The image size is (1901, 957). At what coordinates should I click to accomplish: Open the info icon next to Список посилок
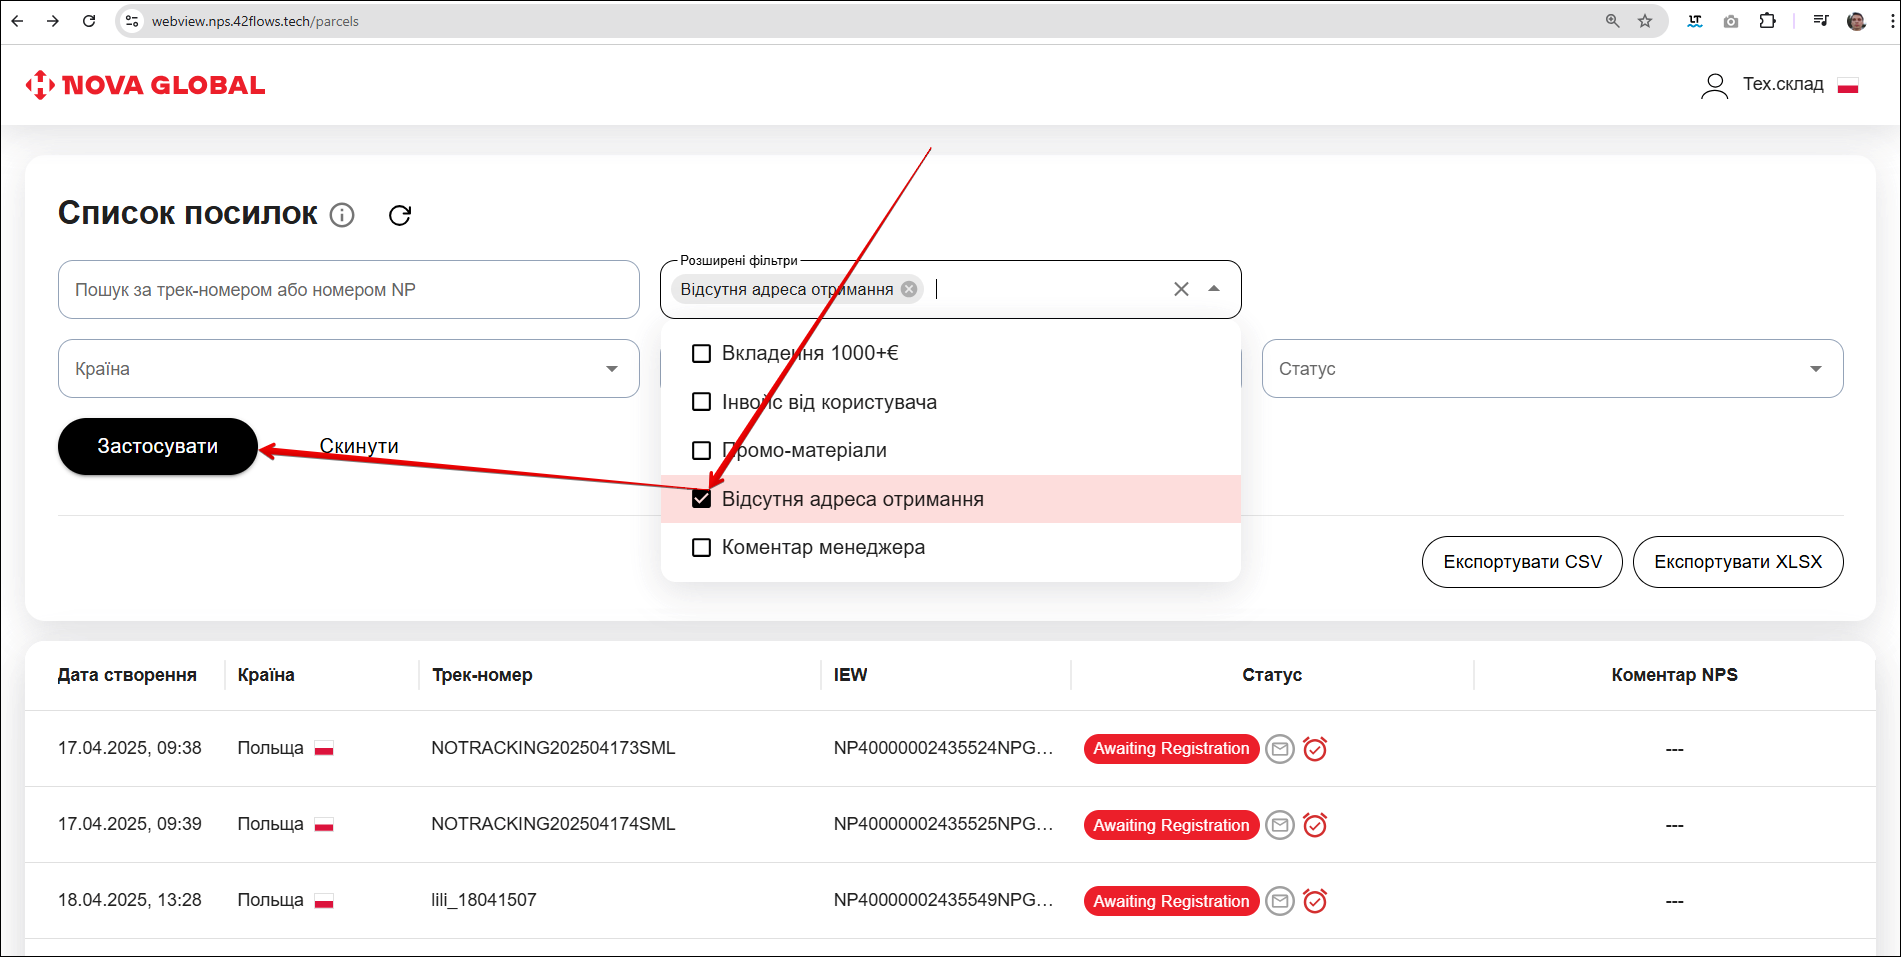[342, 215]
